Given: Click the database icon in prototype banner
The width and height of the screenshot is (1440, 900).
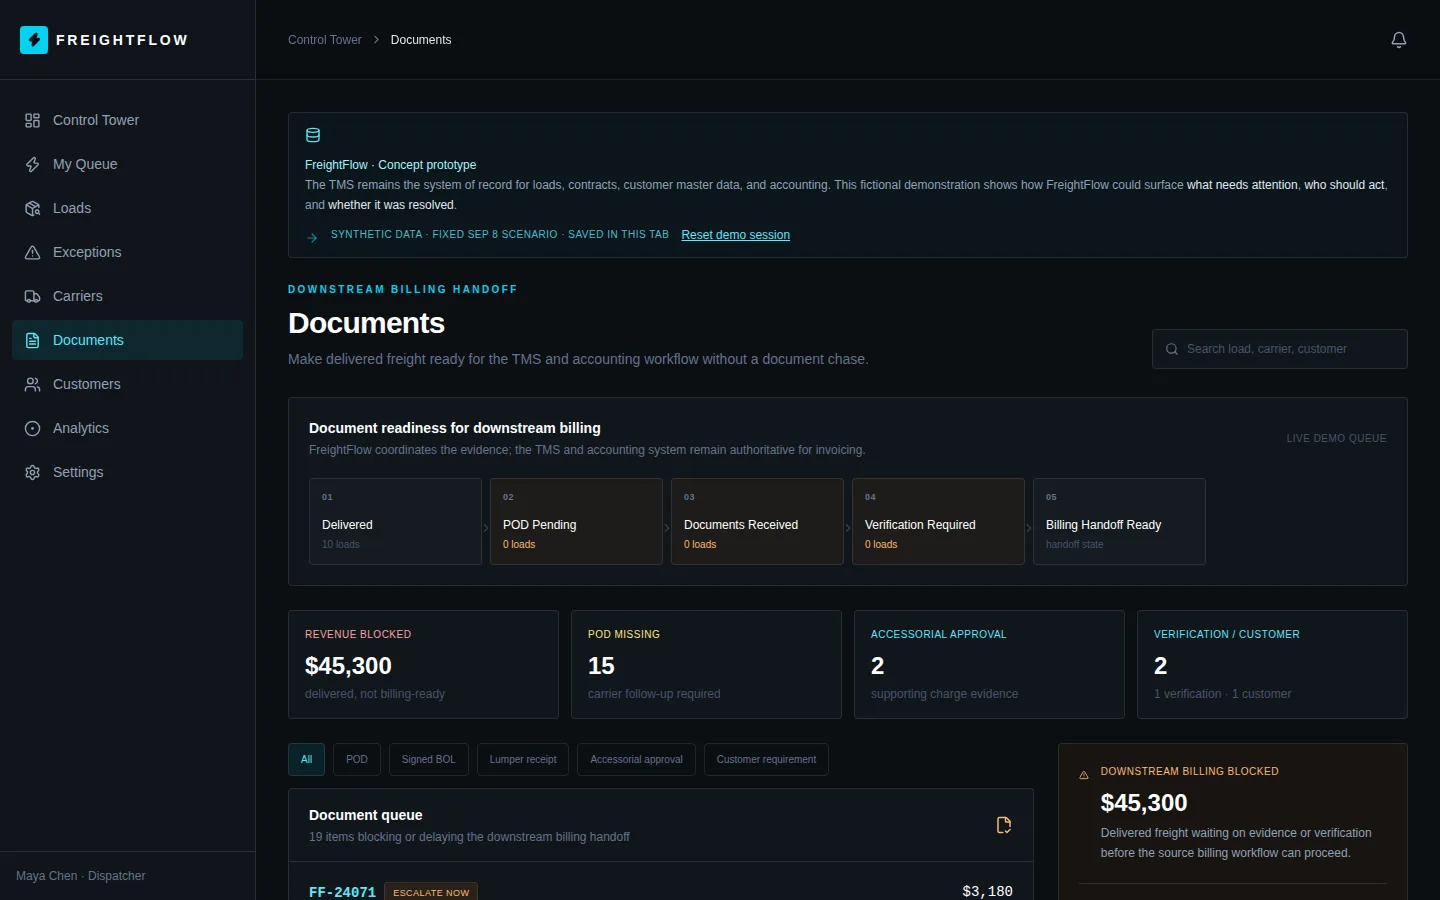Looking at the screenshot, I should click(313, 136).
